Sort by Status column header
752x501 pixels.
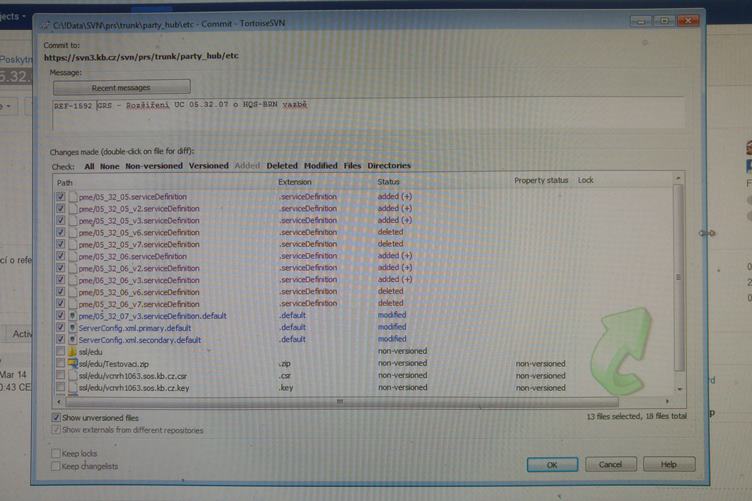(x=388, y=182)
